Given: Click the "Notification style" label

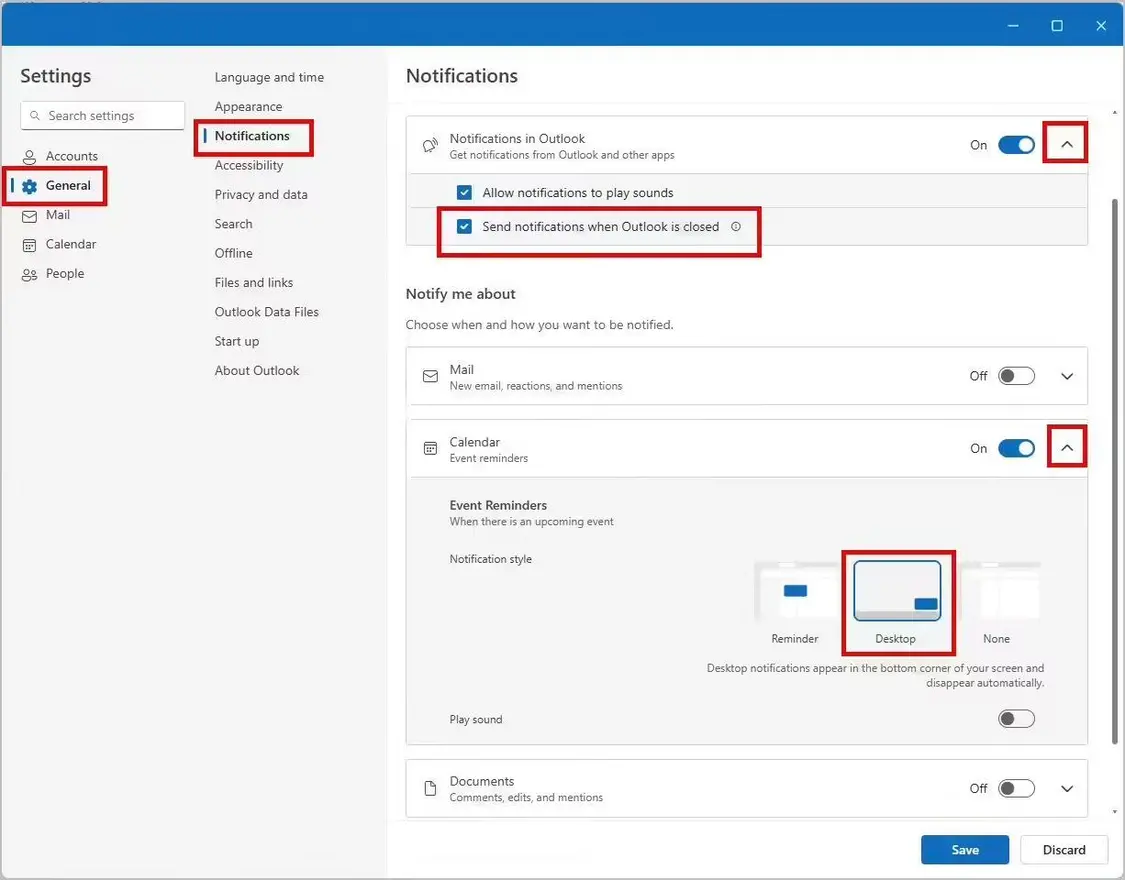Looking at the screenshot, I should point(491,559).
